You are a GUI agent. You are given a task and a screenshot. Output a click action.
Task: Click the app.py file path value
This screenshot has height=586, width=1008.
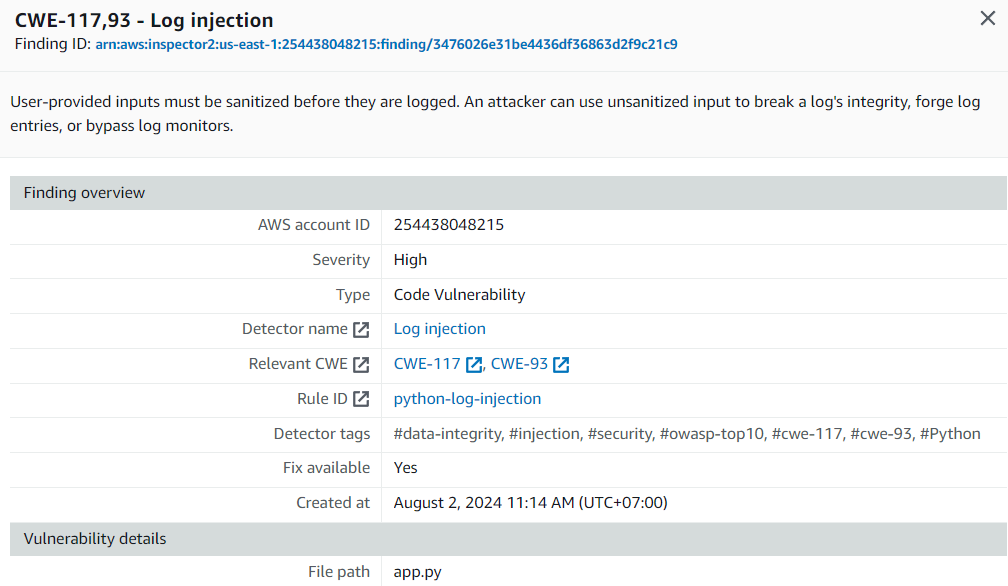(x=417, y=572)
